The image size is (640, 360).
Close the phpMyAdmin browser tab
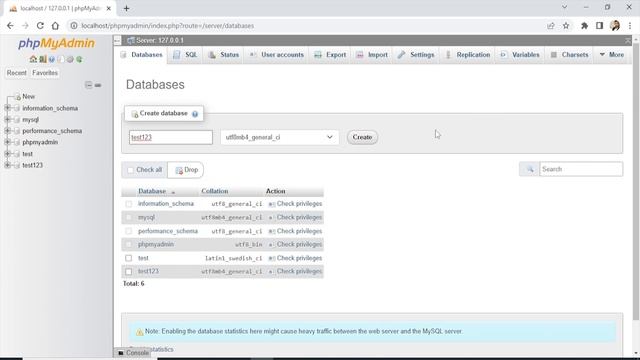(x=109, y=8)
